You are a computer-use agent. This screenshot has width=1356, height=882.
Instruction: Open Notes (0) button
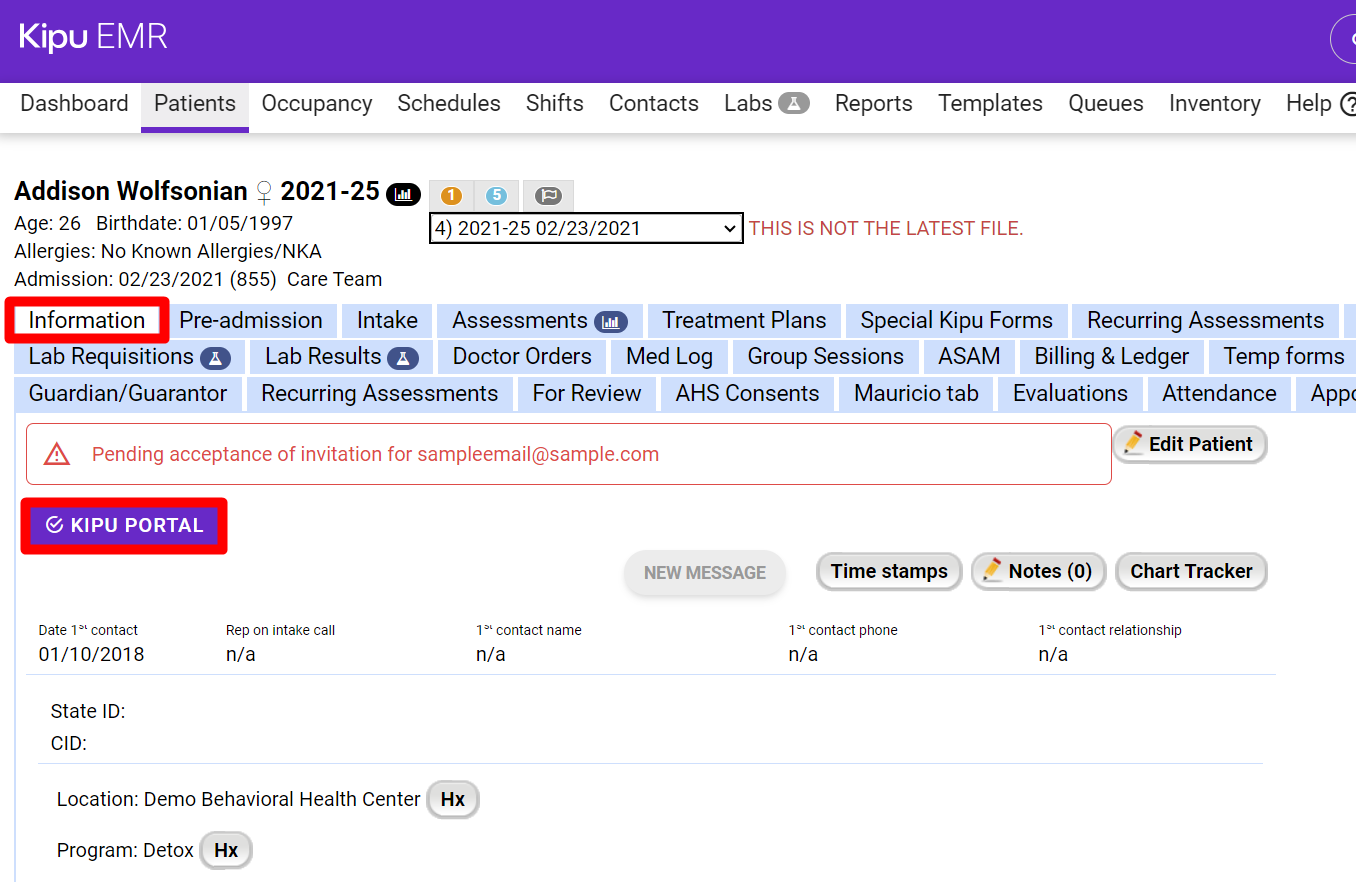point(1038,572)
